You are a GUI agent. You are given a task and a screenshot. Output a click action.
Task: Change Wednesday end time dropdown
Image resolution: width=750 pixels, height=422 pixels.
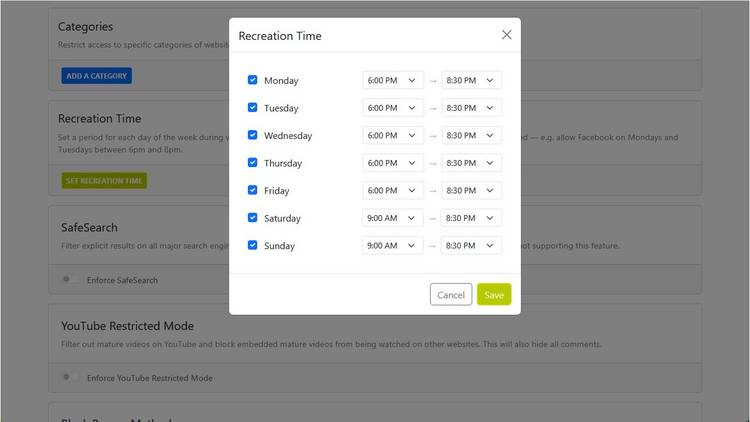pyautogui.click(x=471, y=135)
